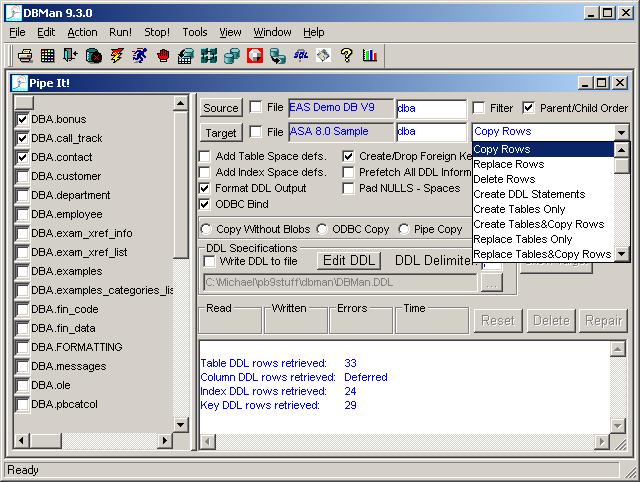Click the Edit DDL button

click(348, 260)
